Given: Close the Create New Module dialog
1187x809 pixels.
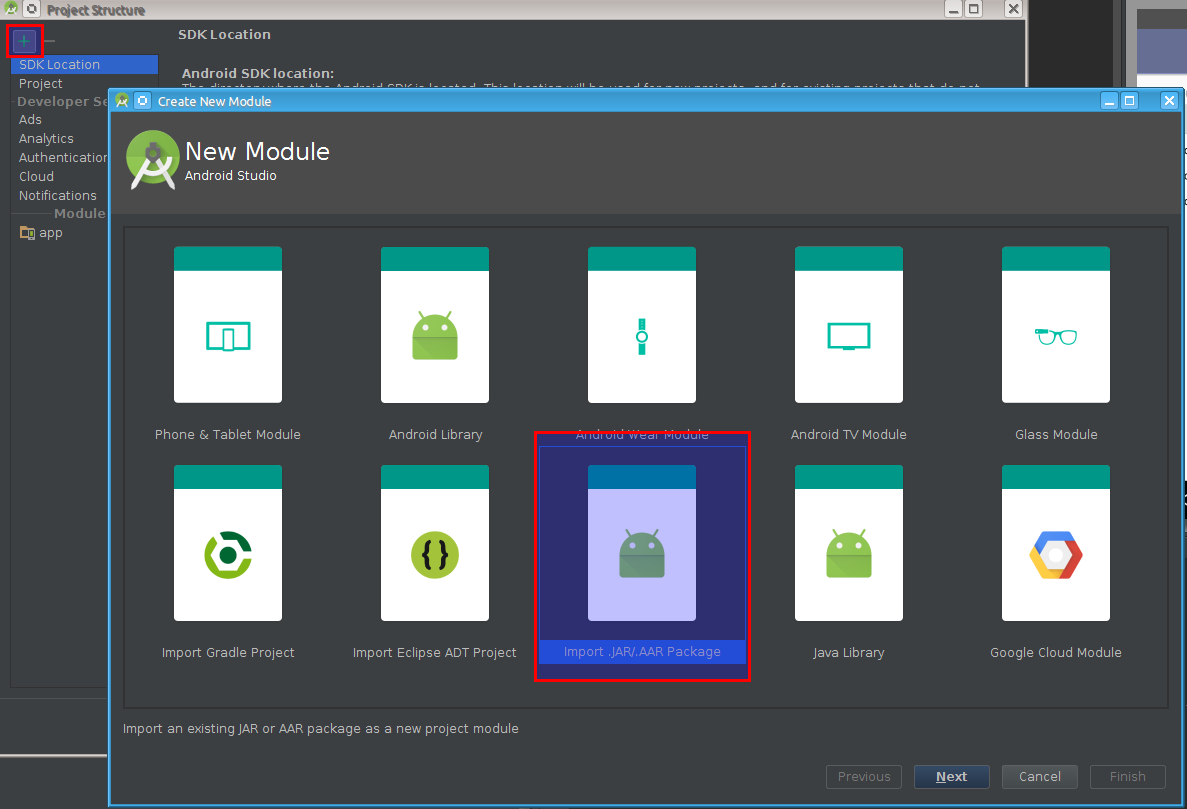Looking at the screenshot, I should 1170,101.
